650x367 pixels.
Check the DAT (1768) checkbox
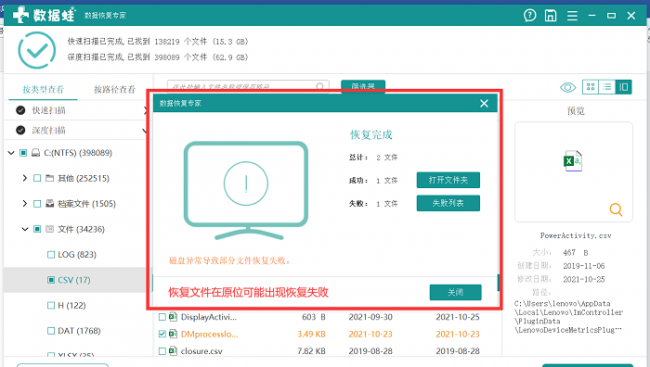point(51,331)
